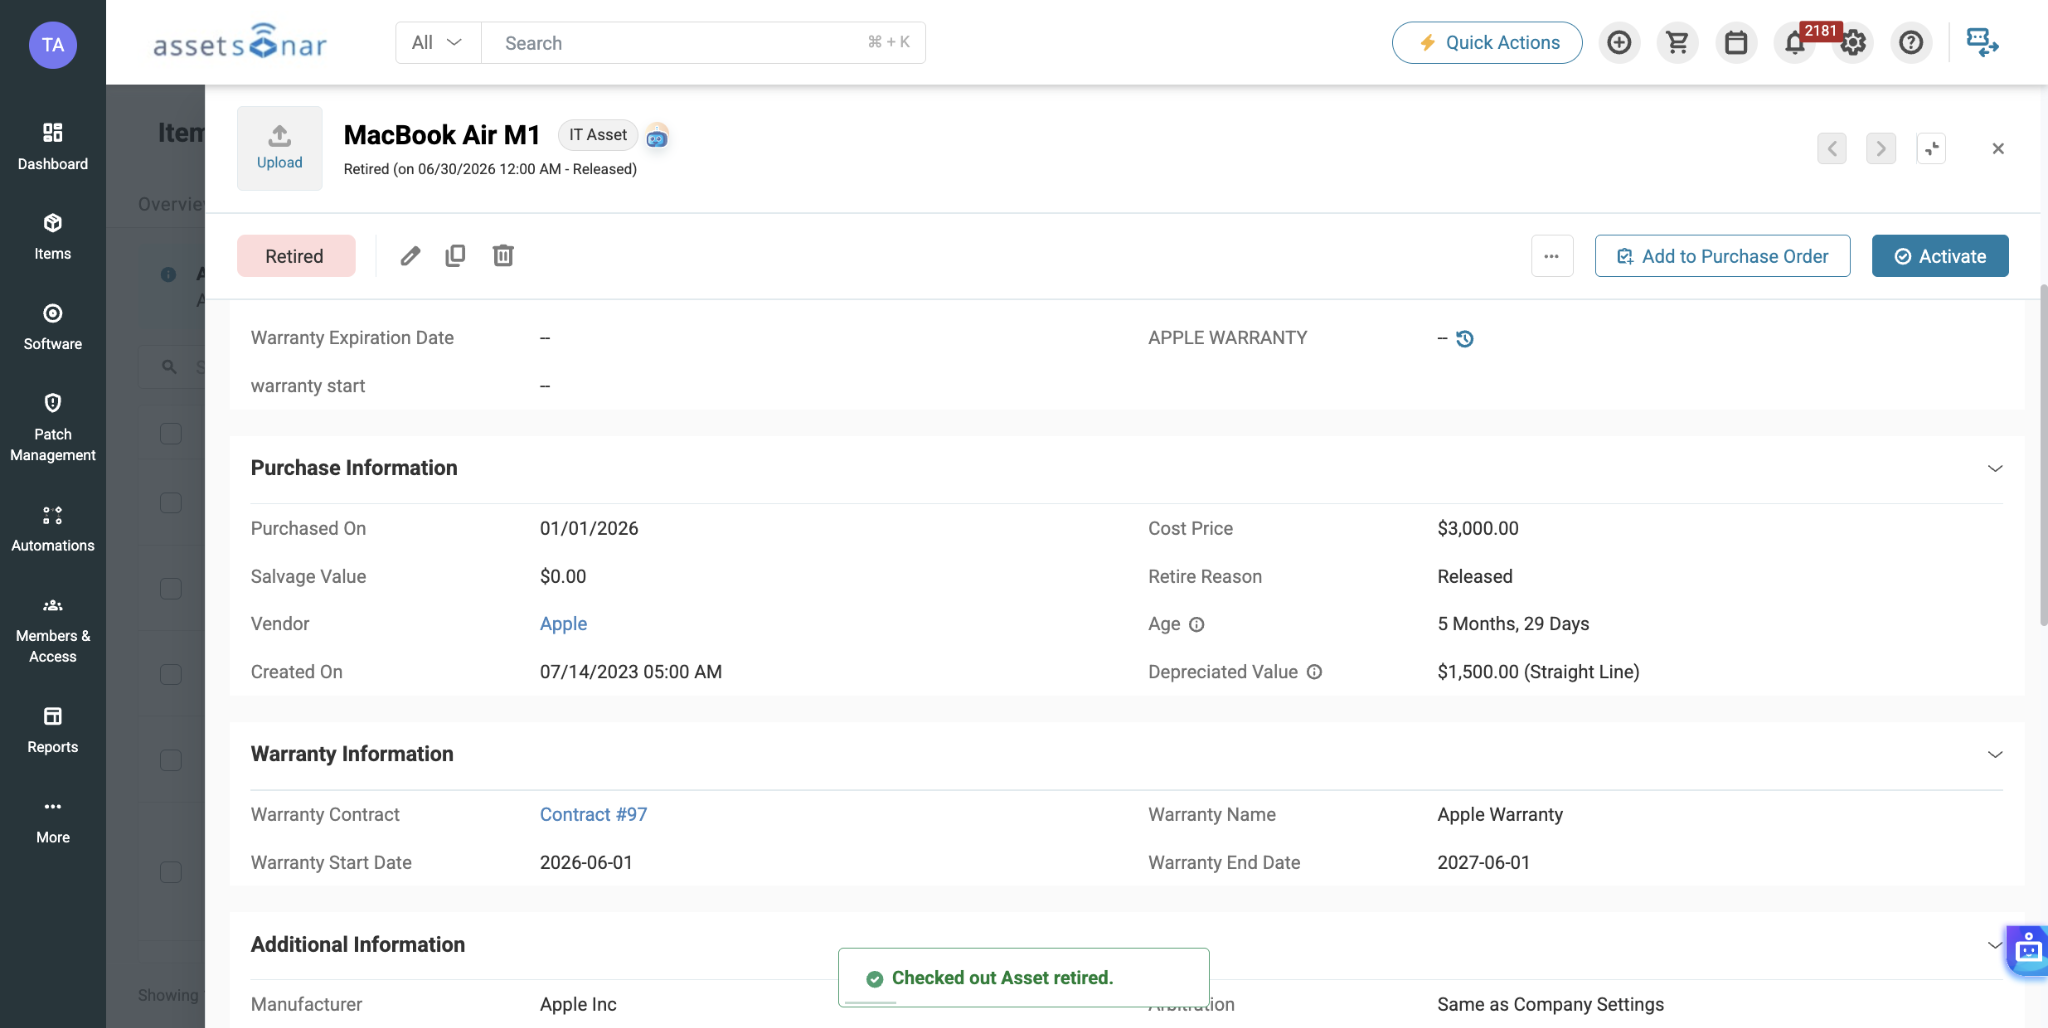Screen dimensions: 2048x1028
Task: Collapse the Warranty Information section
Action: coord(1995,755)
